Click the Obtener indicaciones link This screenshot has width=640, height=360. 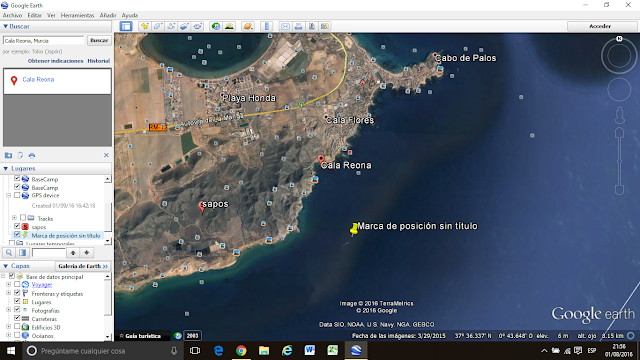56,61
